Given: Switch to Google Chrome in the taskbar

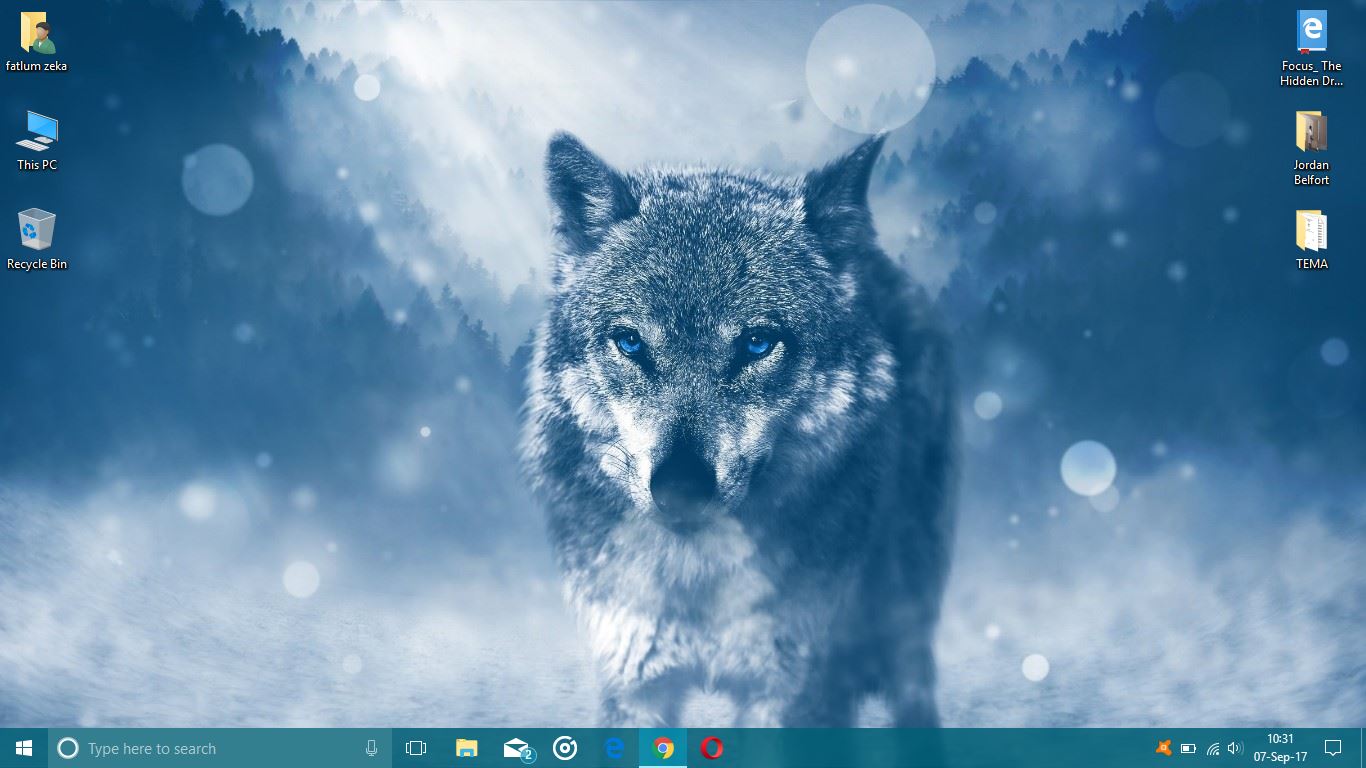Looking at the screenshot, I should pos(663,748).
